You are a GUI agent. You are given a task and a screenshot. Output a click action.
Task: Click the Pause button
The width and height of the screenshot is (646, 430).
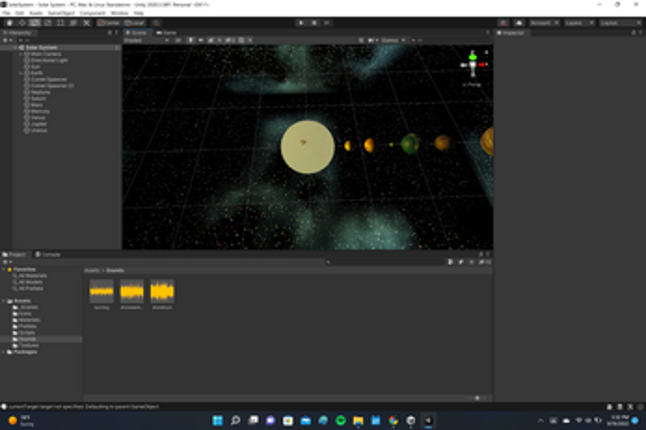coord(314,23)
